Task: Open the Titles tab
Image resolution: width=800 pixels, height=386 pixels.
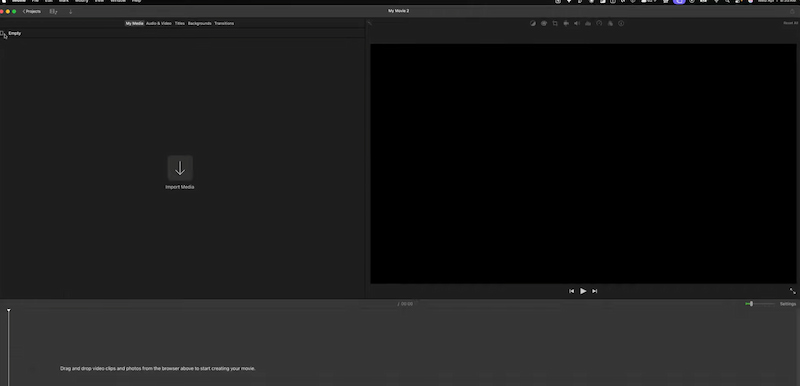Action: pyautogui.click(x=180, y=23)
